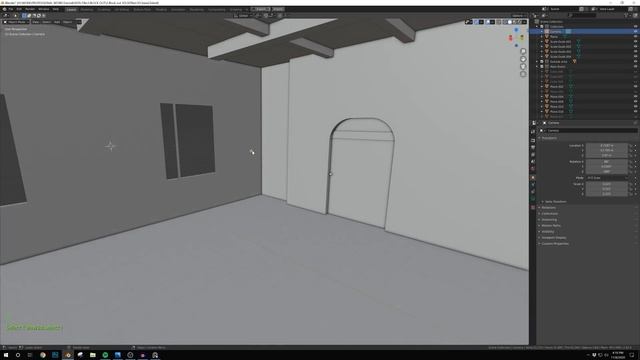Collapse the Main Room collection
640x360 pixels.
(537, 67)
